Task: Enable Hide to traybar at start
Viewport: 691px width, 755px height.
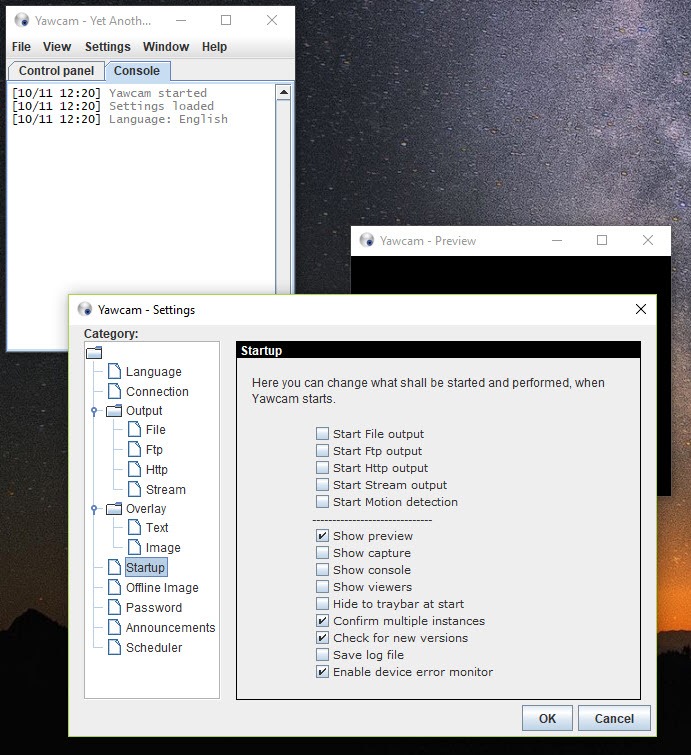Action: [322, 604]
